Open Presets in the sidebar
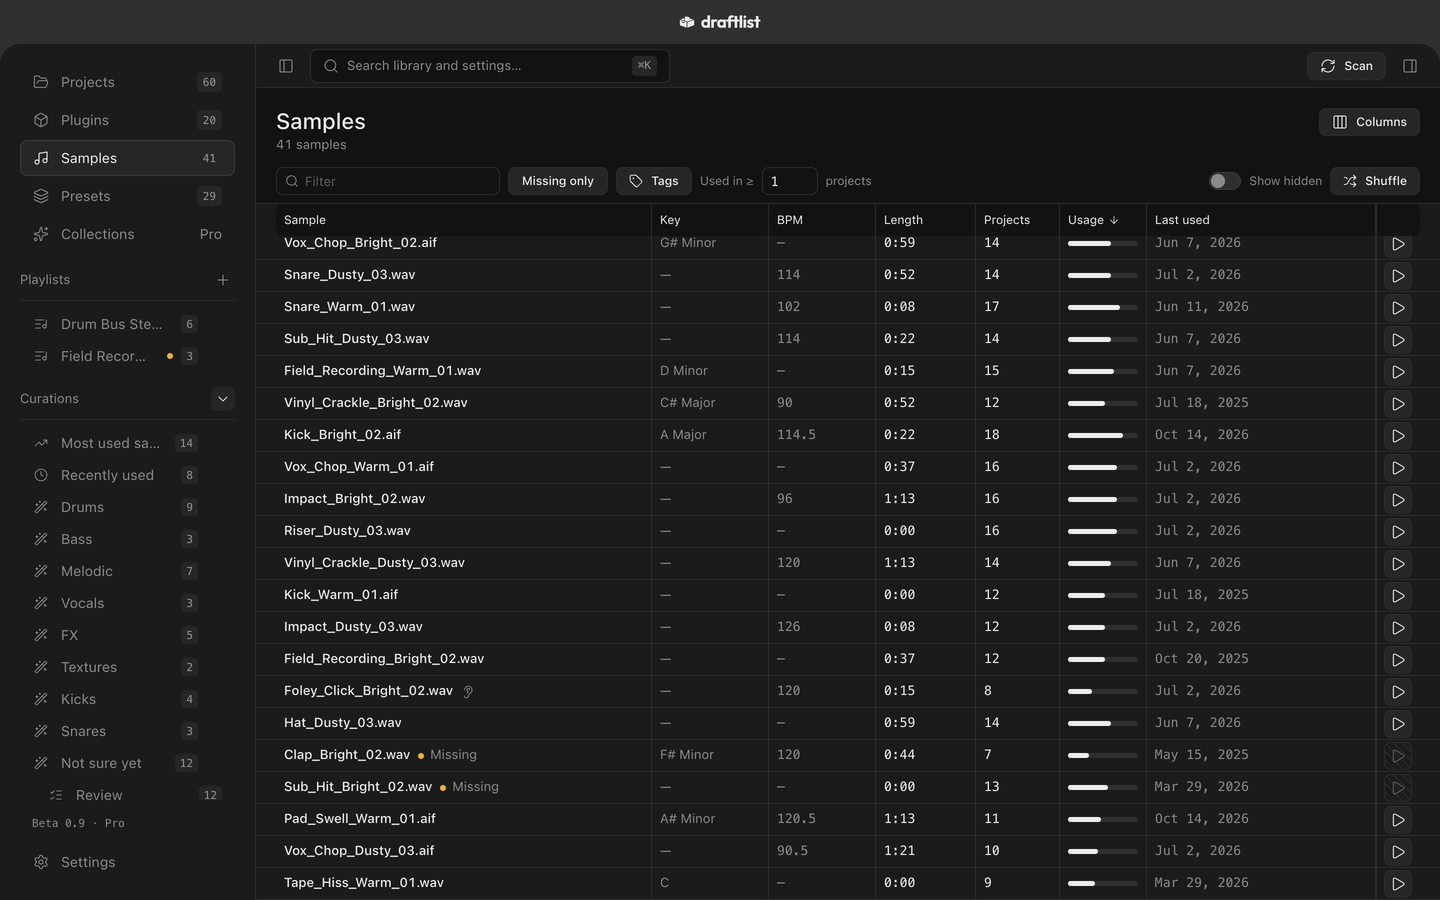This screenshot has height=900, width=1440. (x=127, y=196)
